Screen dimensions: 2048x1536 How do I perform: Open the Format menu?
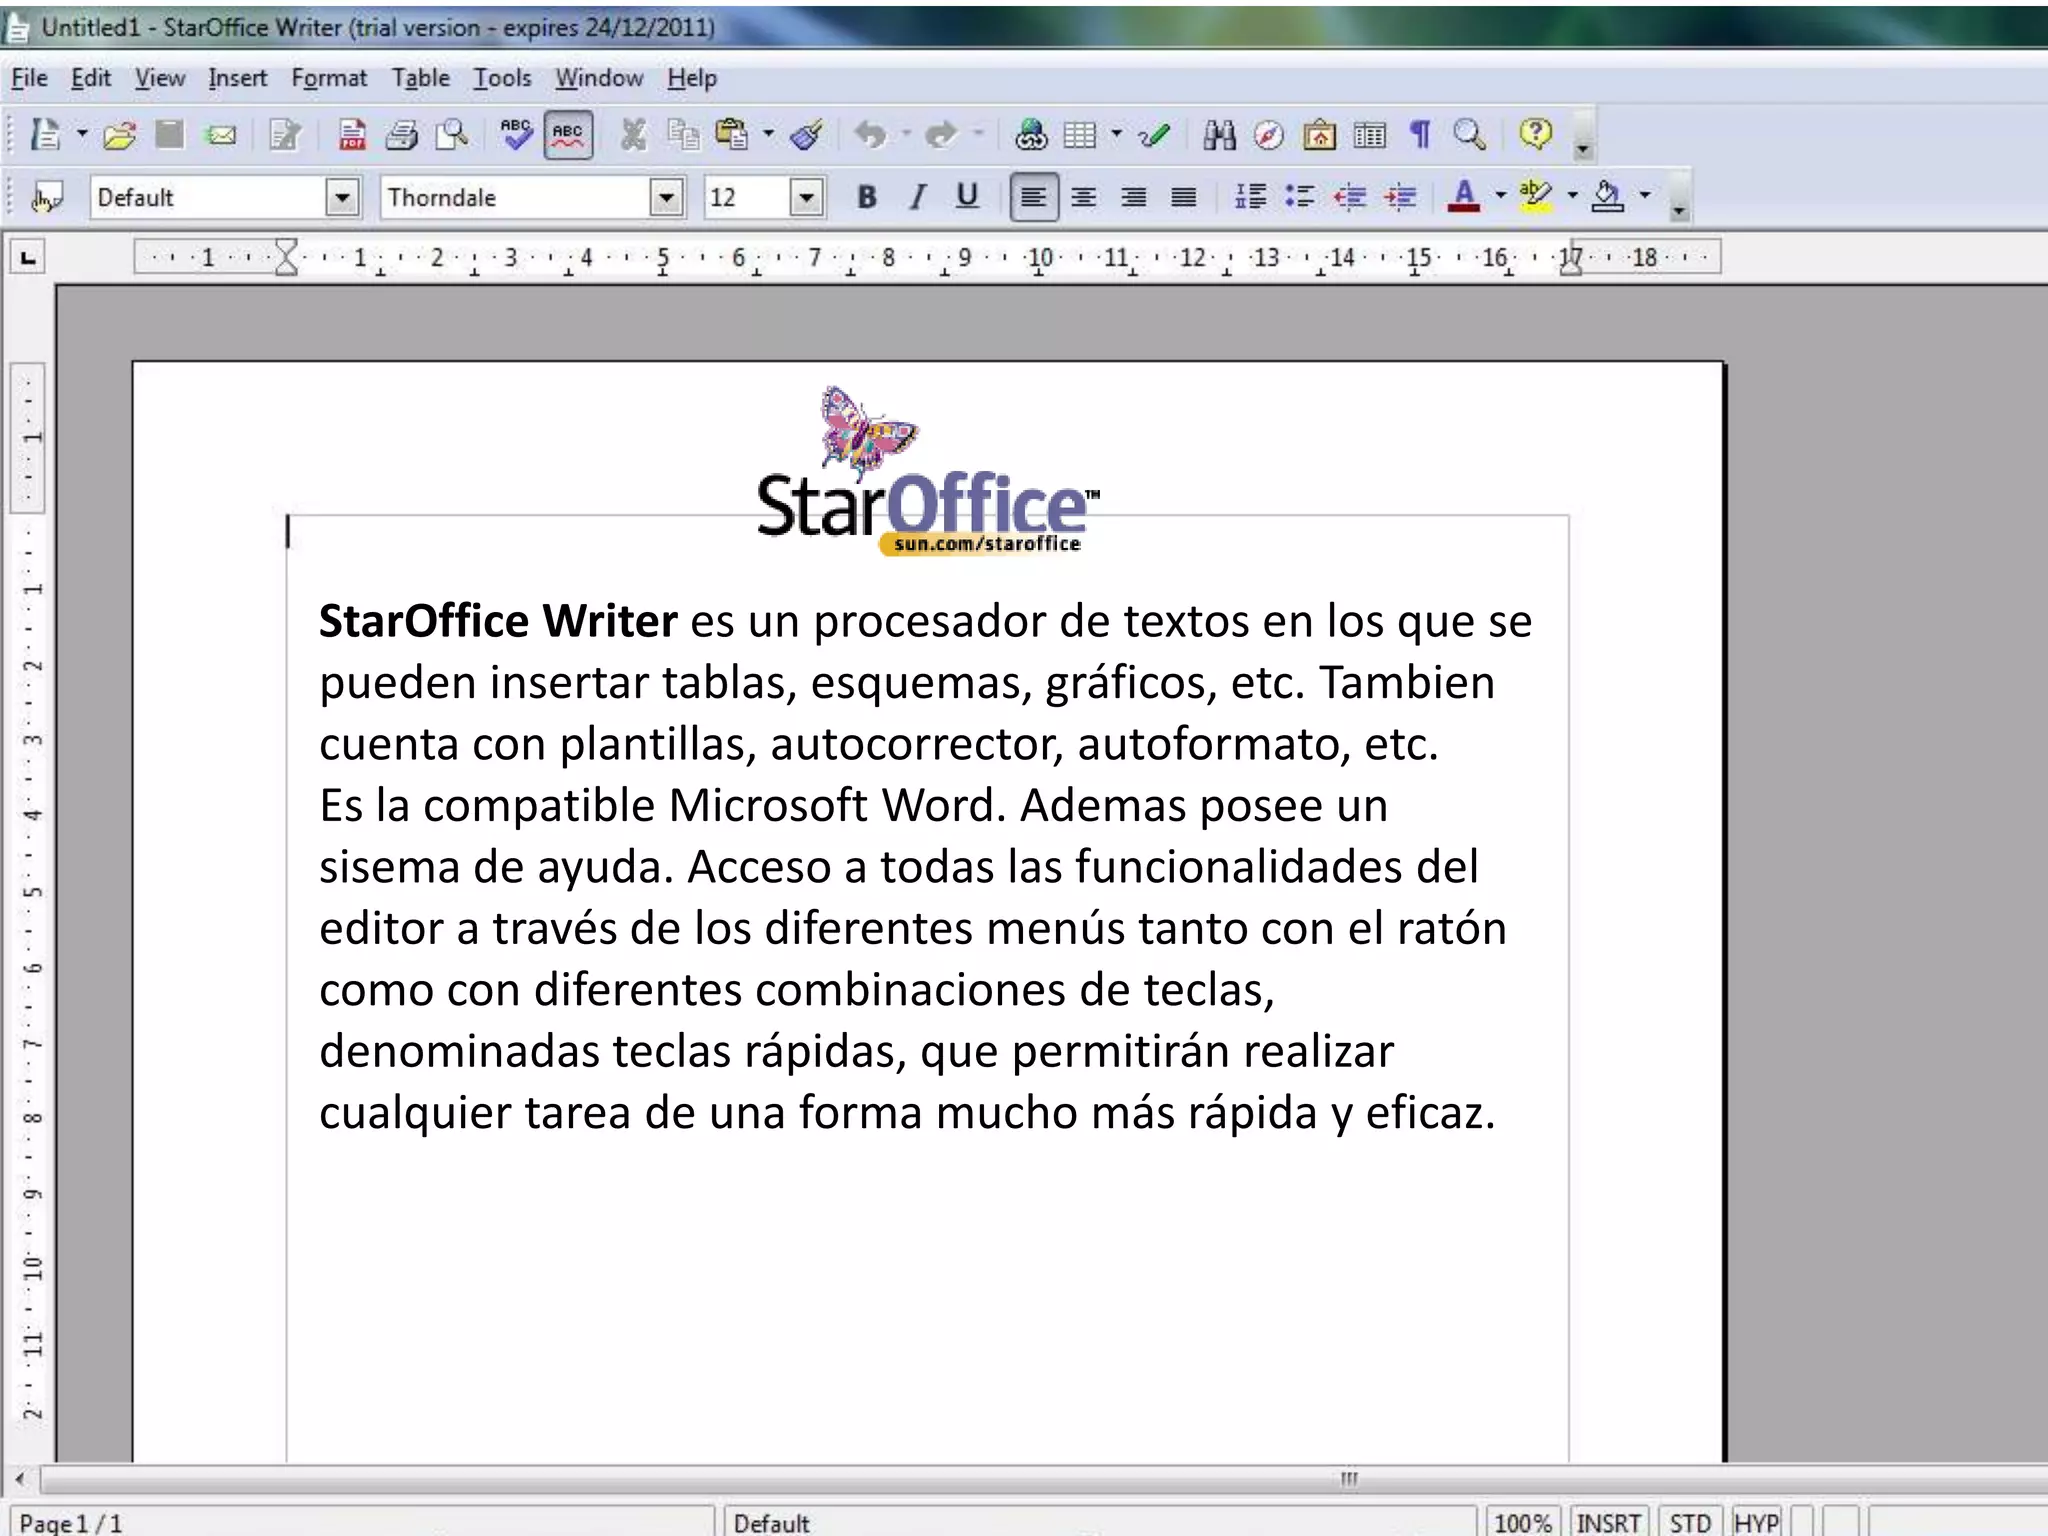pyautogui.click(x=329, y=78)
